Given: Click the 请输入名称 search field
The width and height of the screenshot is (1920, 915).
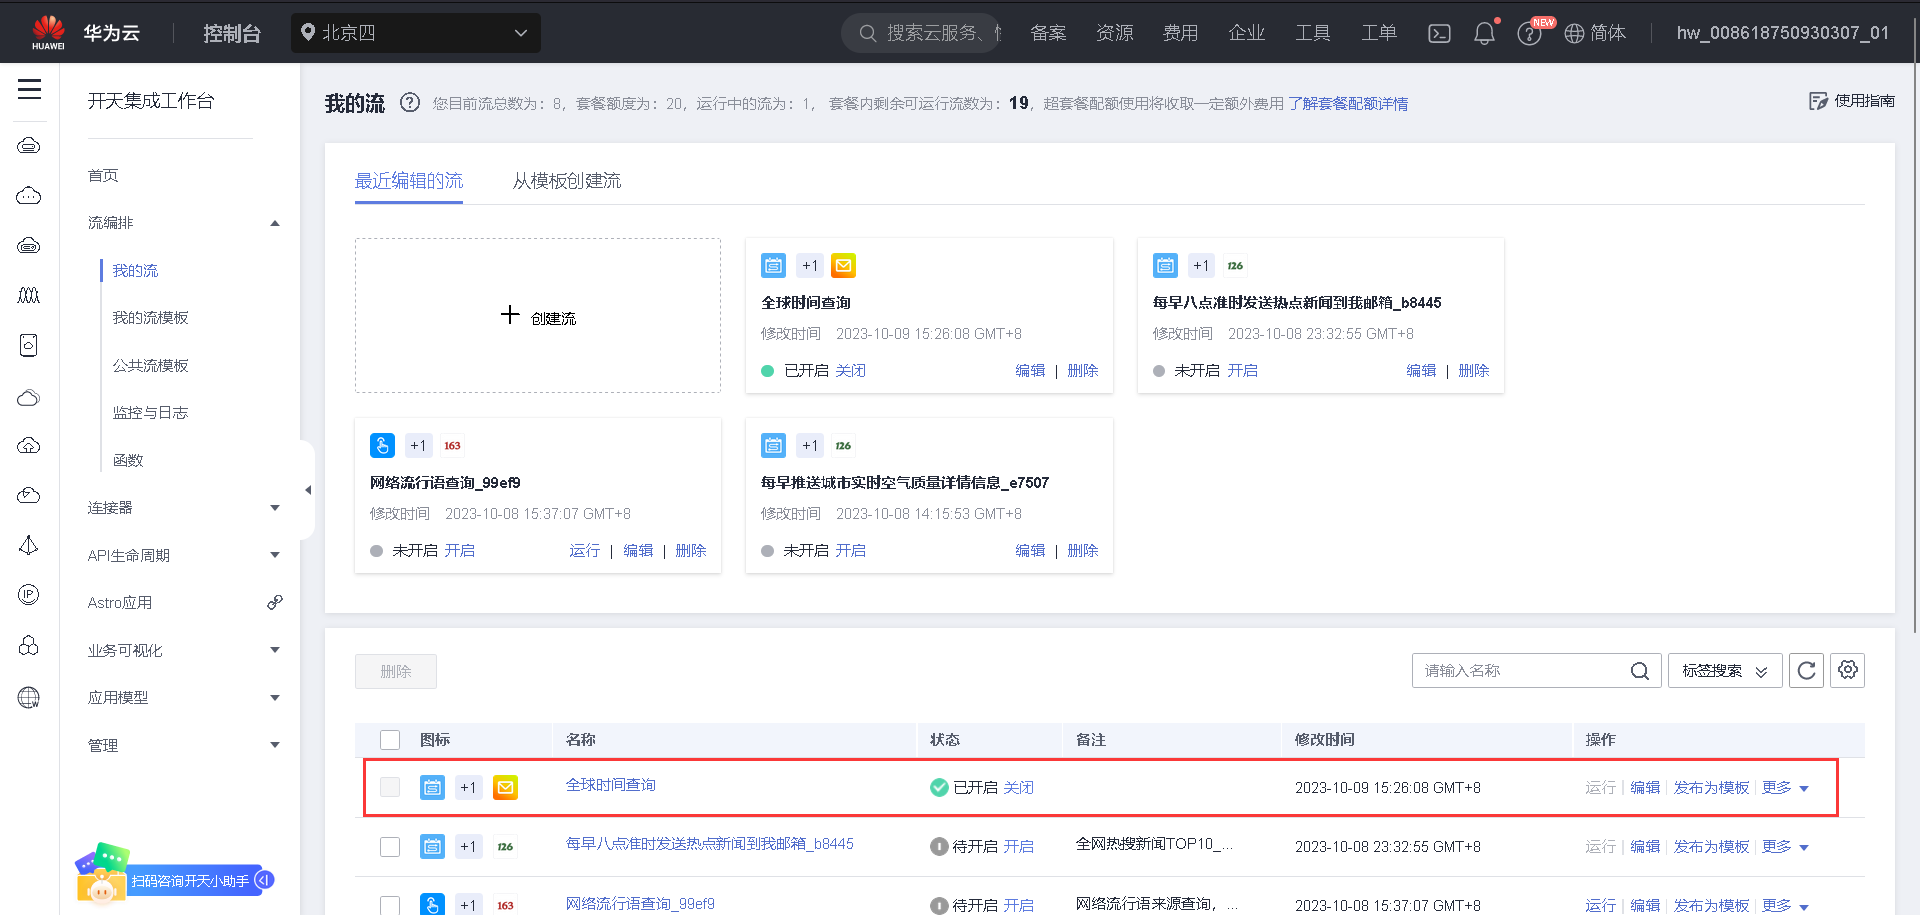Looking at the screenshot, I should 1520,670.
